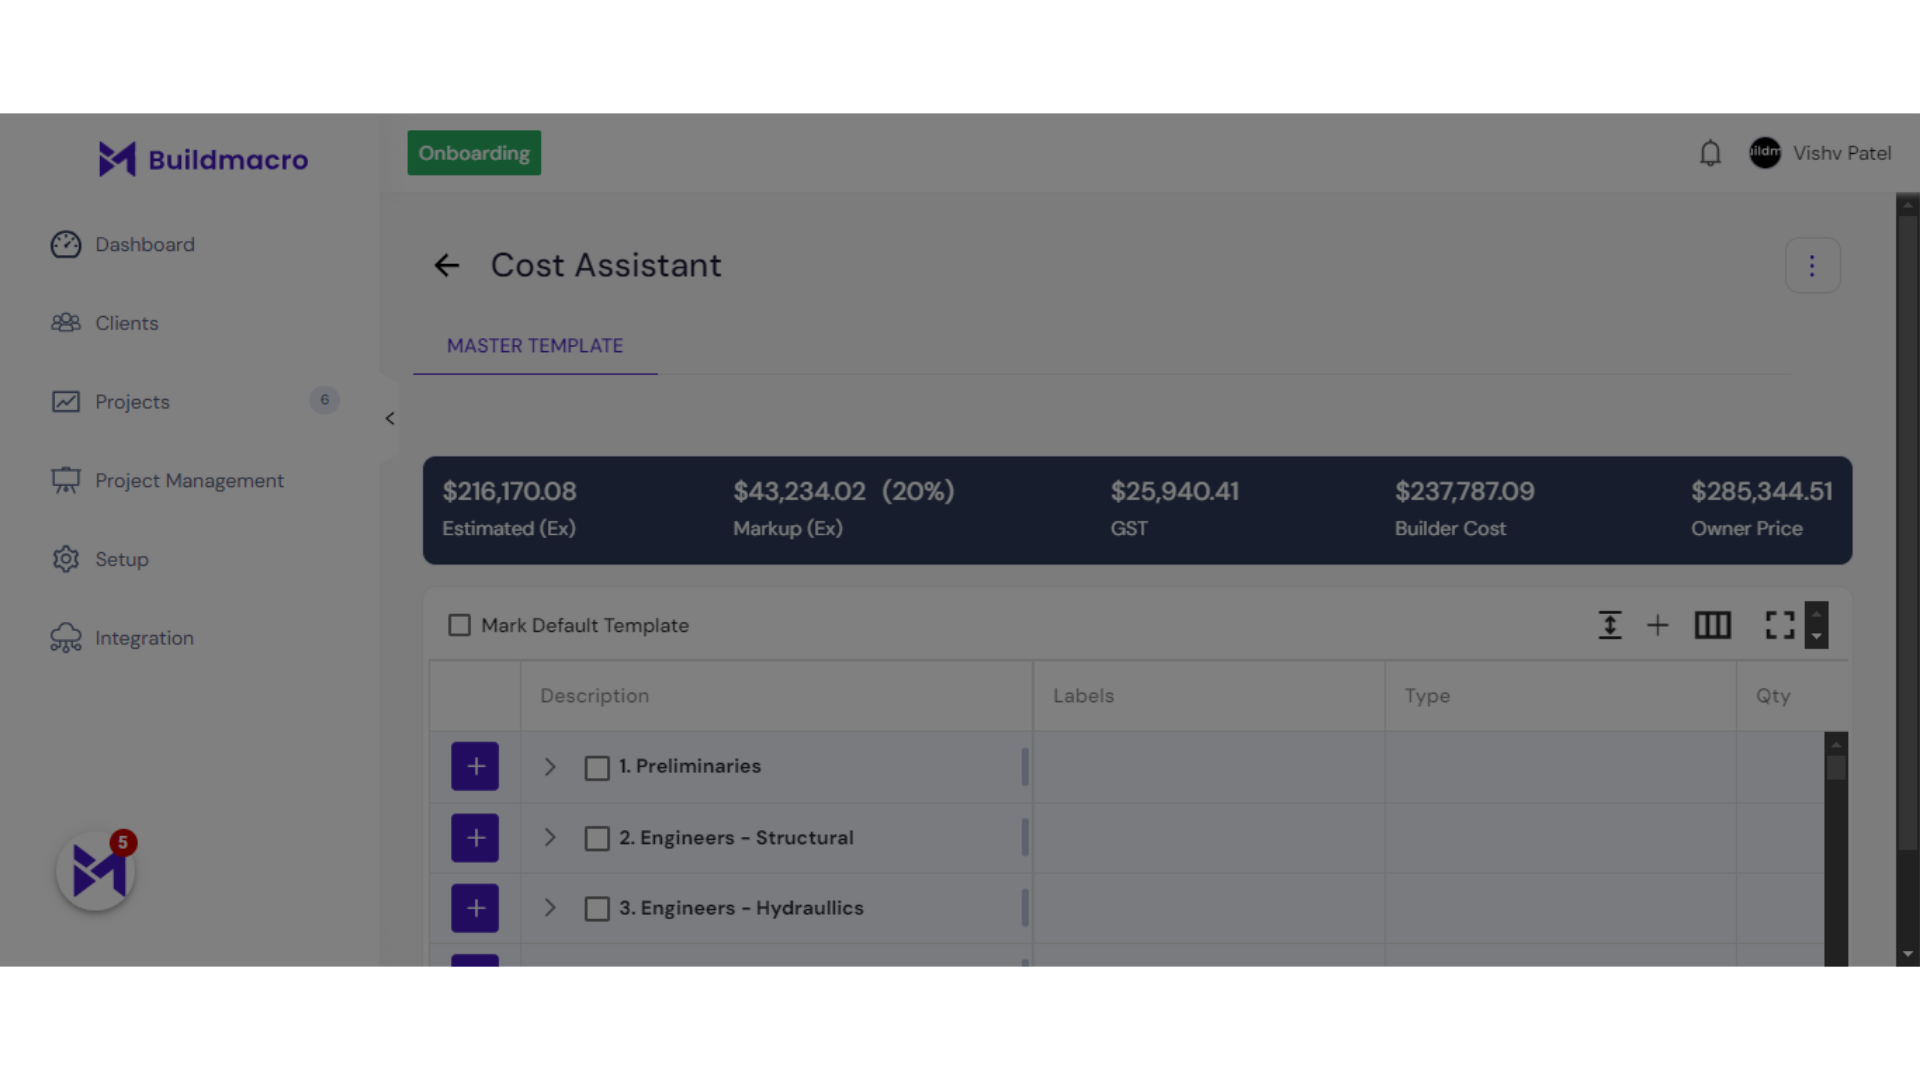The image size is (1920, 1080).
Task: Click the Projects count badge 6
Action: 324,400
